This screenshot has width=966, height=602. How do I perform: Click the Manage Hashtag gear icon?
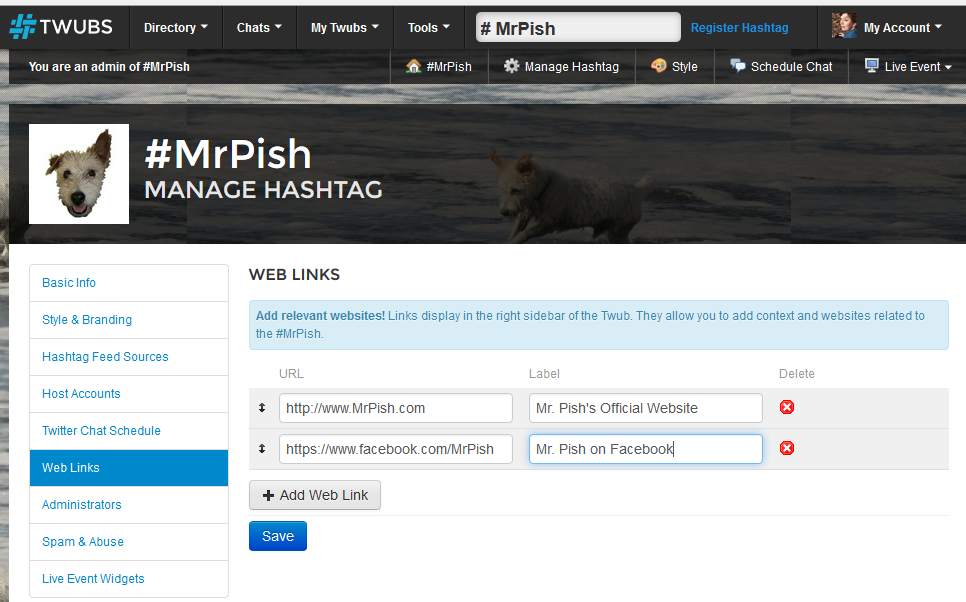[511, 66]
